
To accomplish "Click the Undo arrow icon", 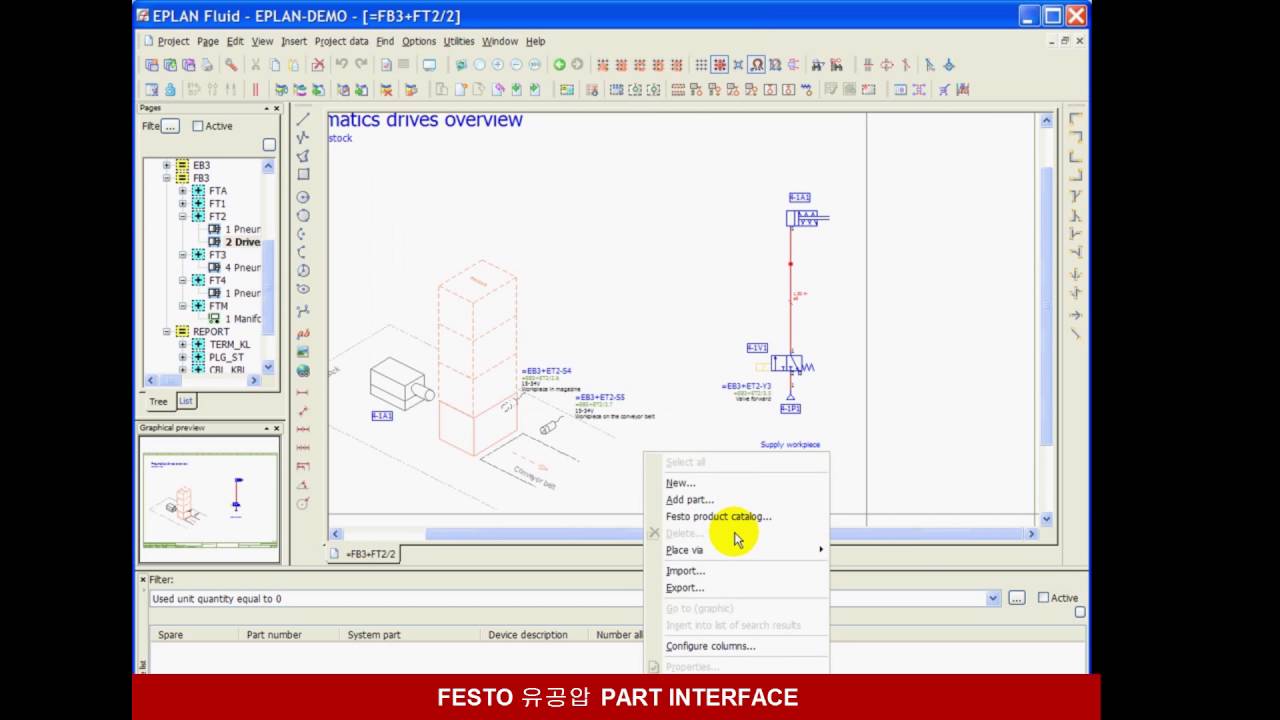I will (342, 65).
